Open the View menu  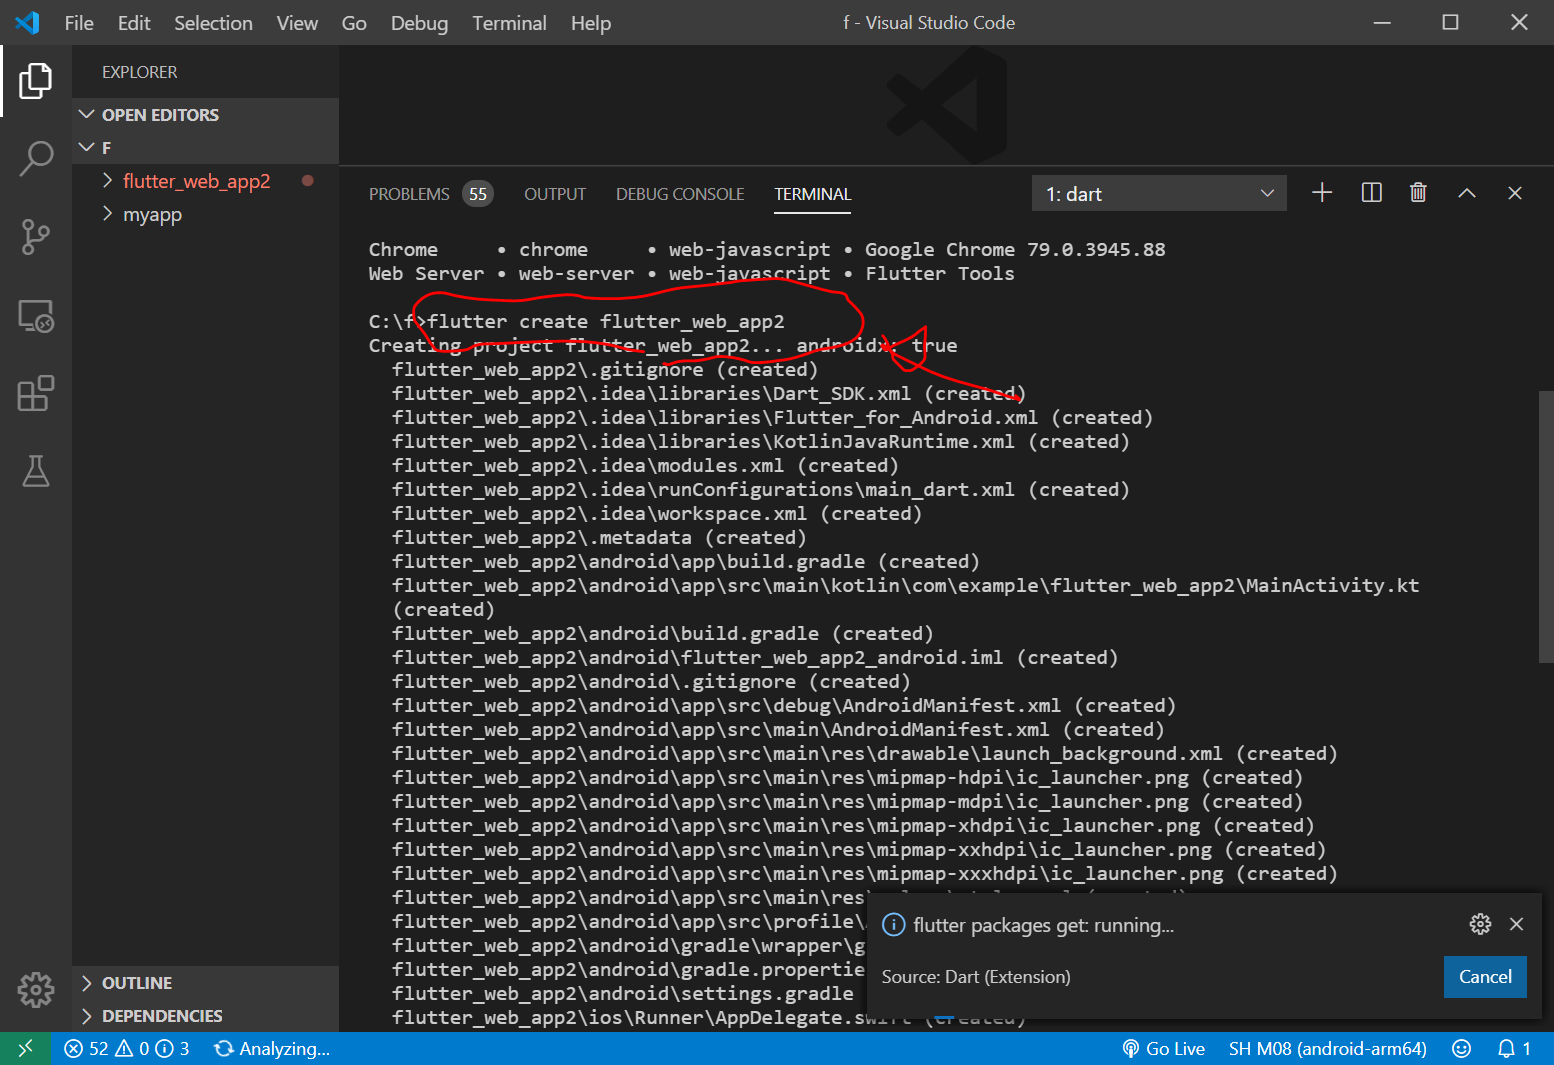[x=297, y=23]
